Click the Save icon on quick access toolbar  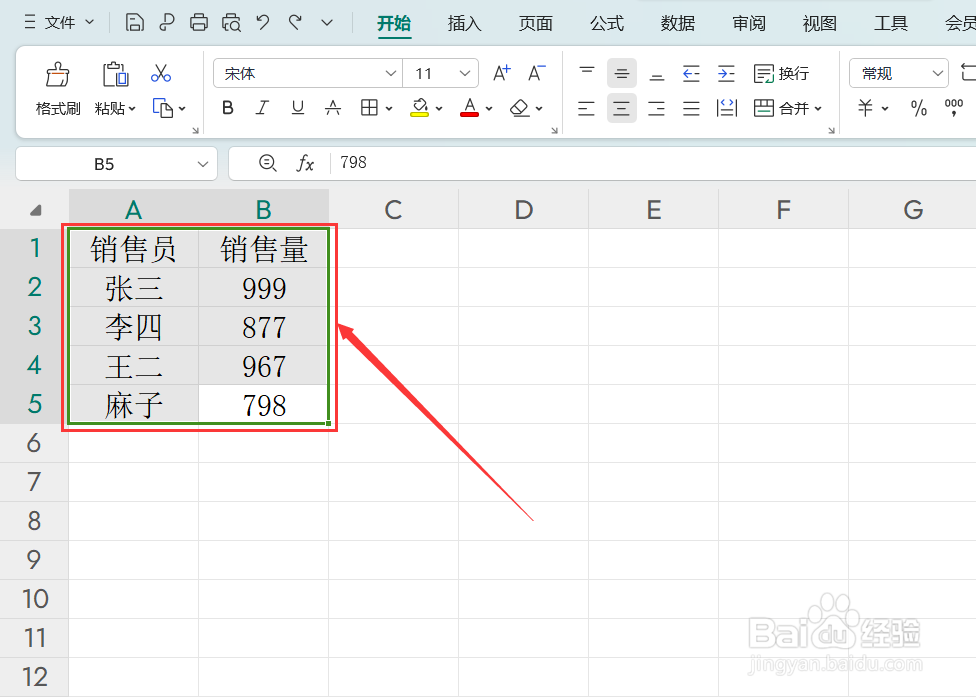click(x=134, y=21)
